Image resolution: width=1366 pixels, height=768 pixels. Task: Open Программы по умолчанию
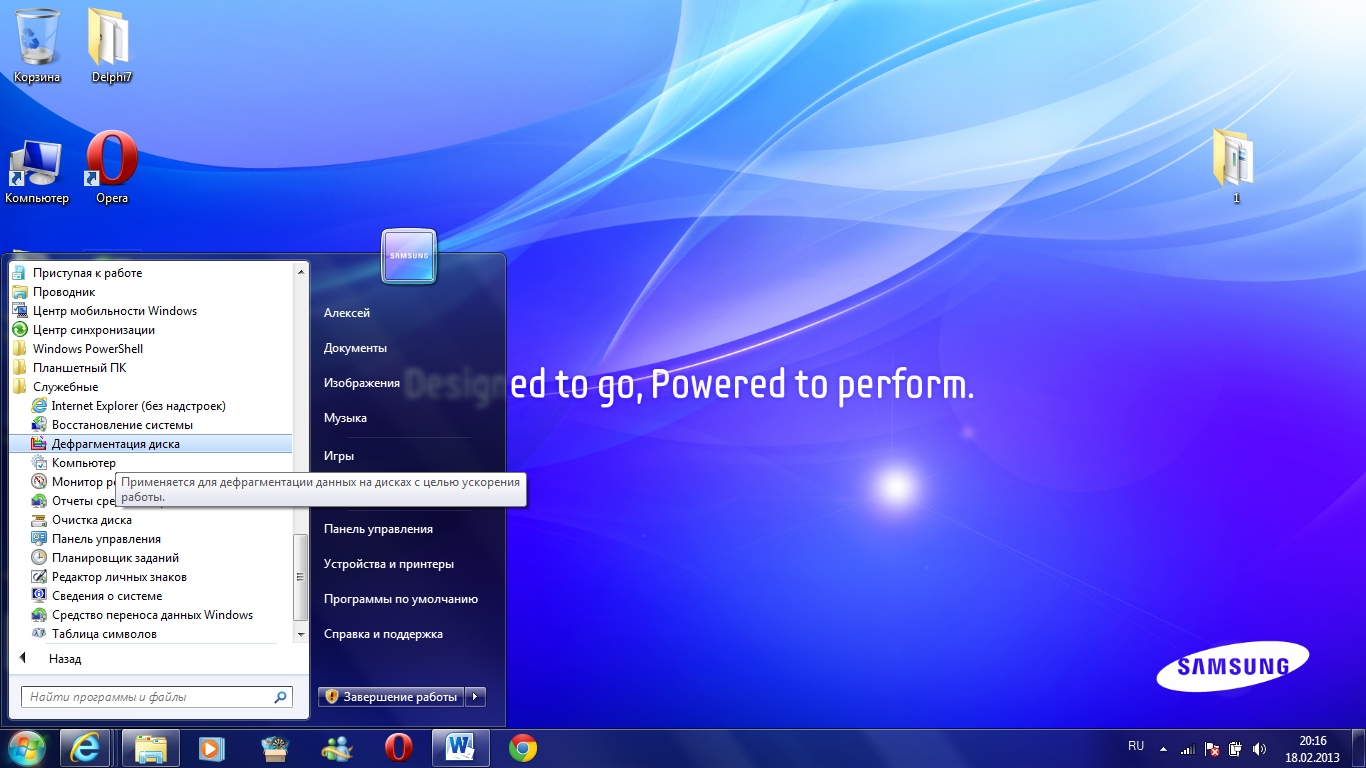click(x=400, y=599)
